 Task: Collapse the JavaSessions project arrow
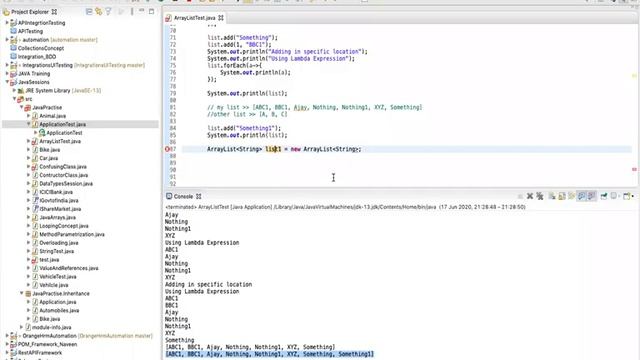coord(7,82)
